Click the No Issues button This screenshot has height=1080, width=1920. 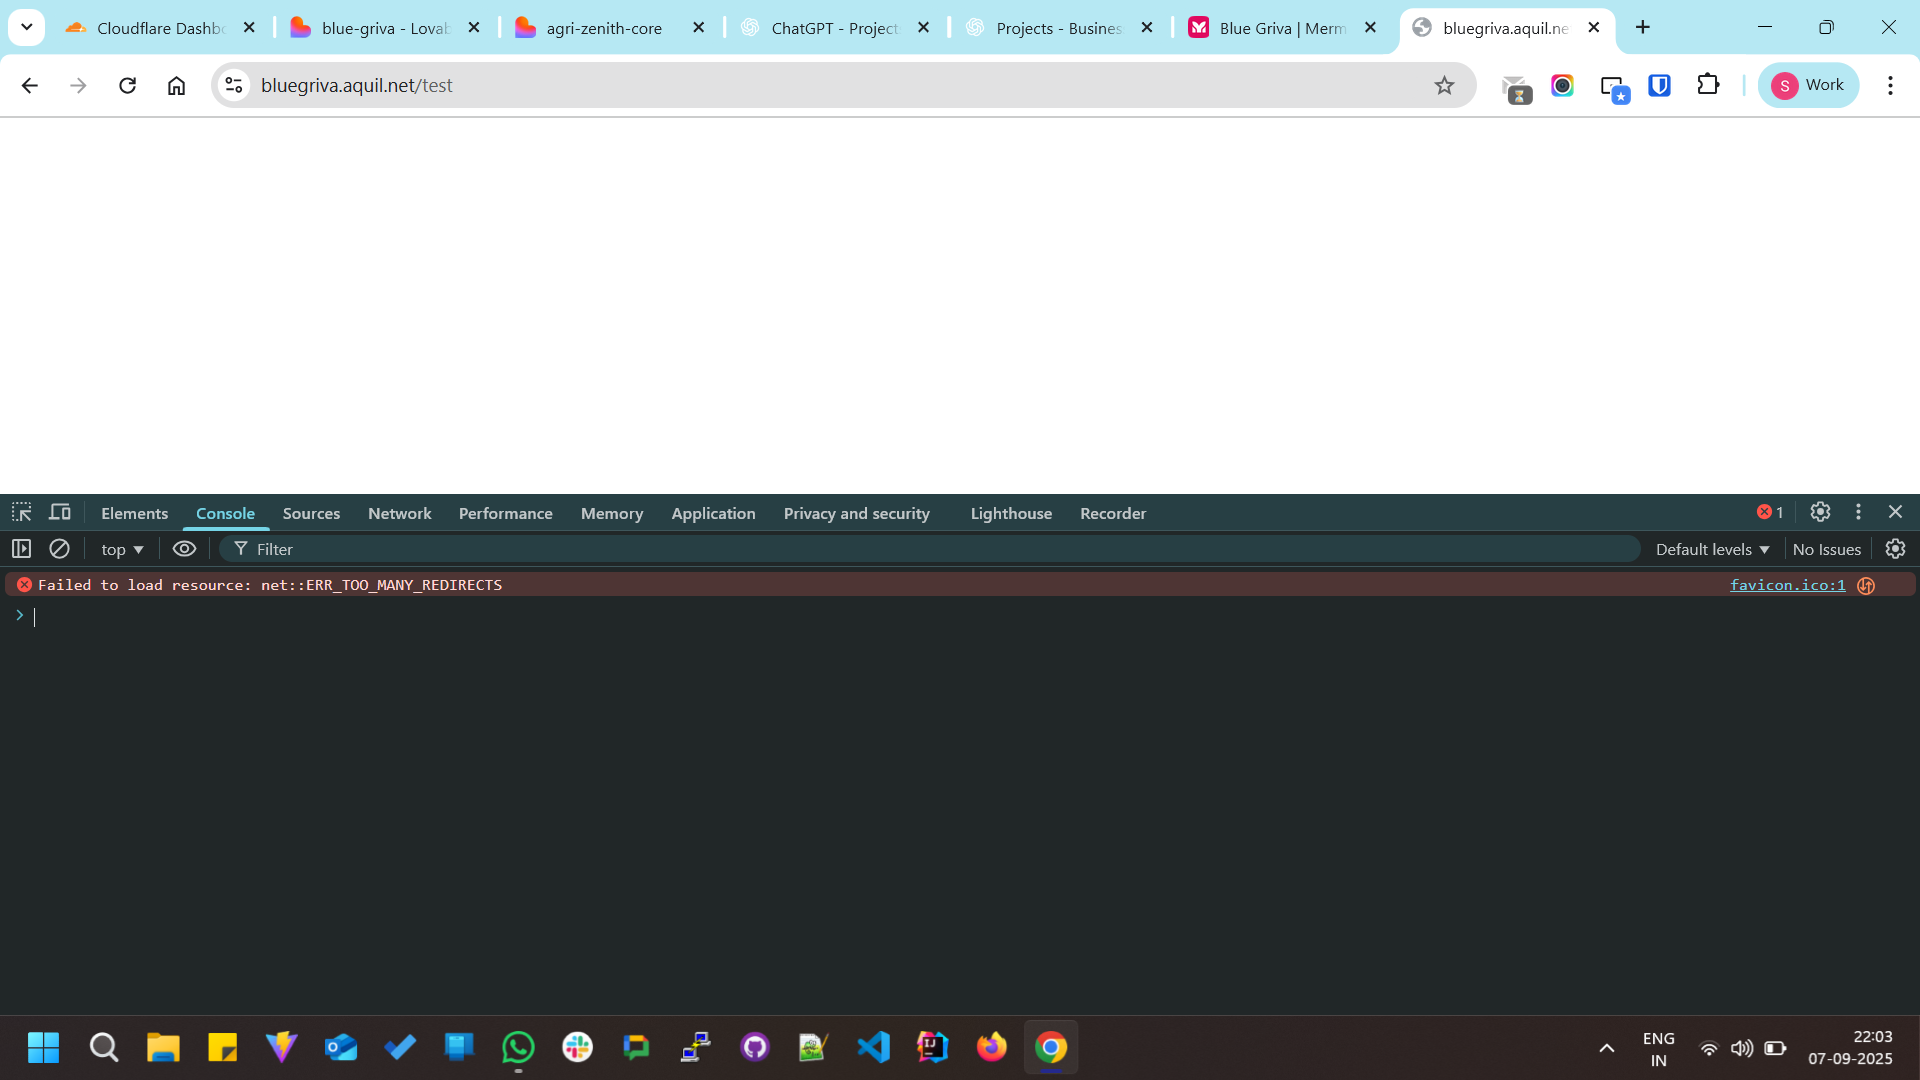(1826, 549)
